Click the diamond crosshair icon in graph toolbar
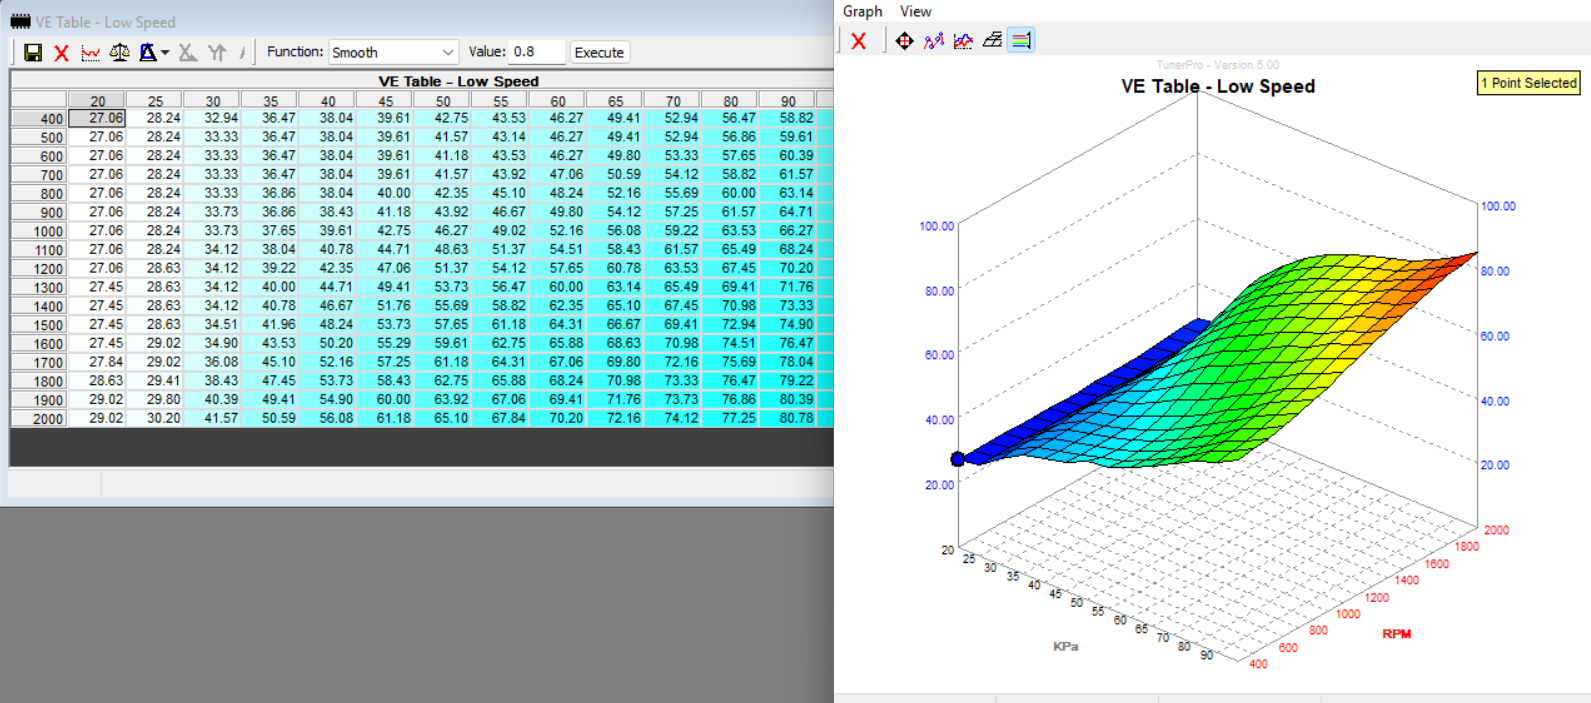Viewport: 1591px width, 703px height. click(904, 41)
